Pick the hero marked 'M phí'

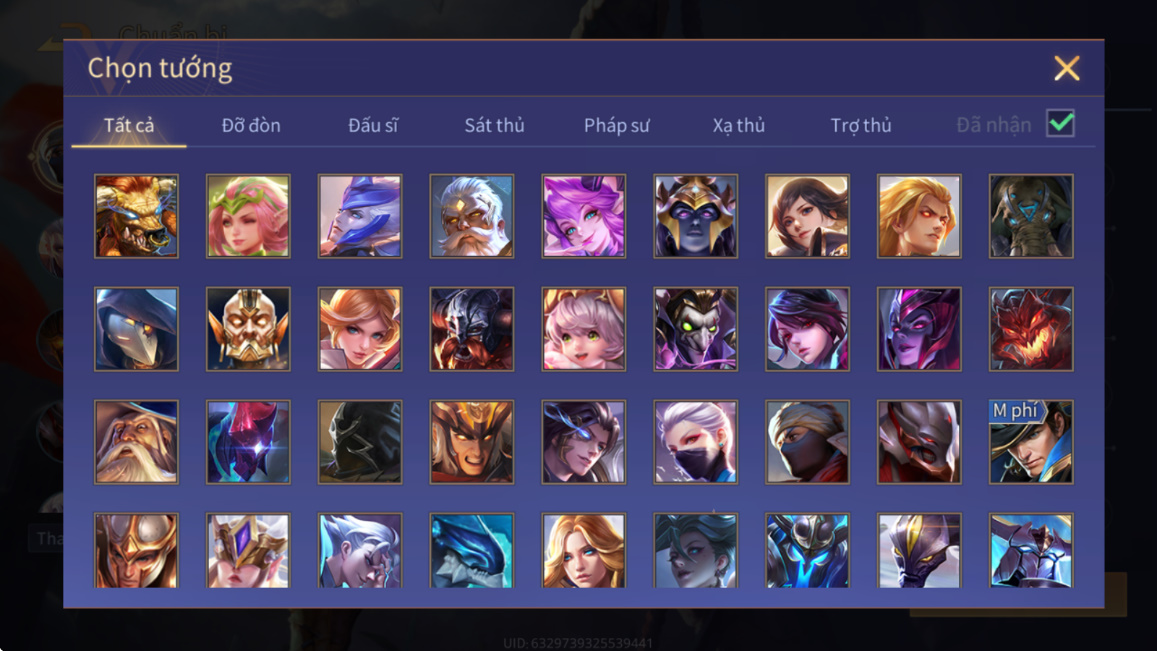coord(1031,442)
